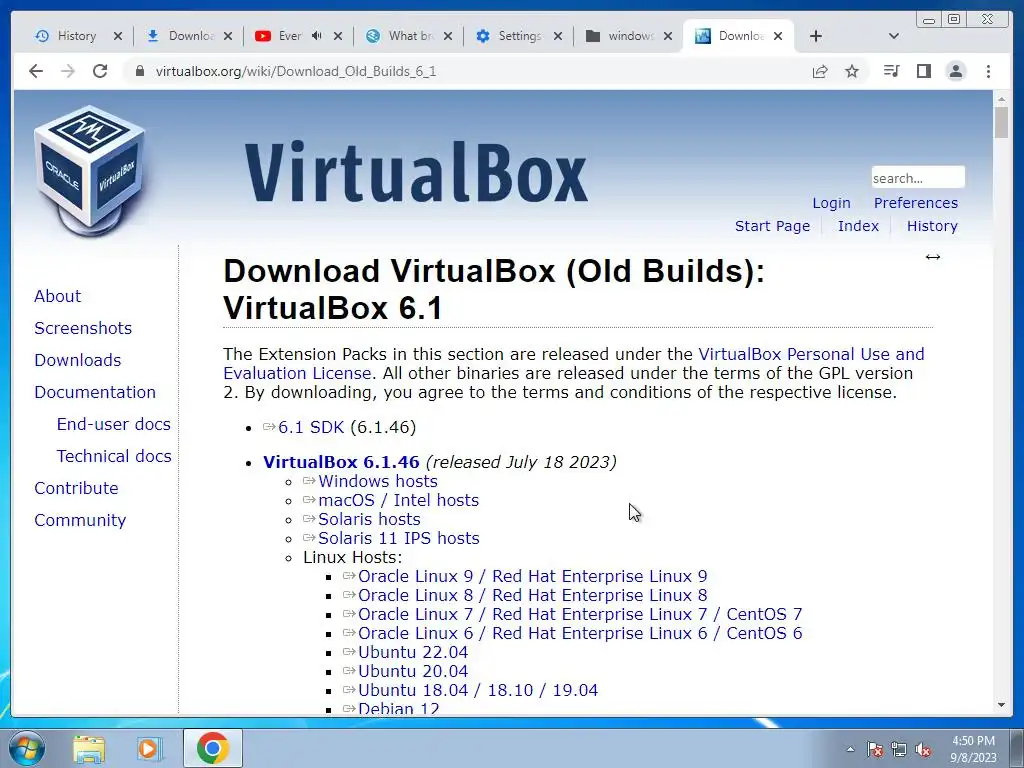Close the History tab
Viewport: 1024px width, 768px height.
(118, 36)
